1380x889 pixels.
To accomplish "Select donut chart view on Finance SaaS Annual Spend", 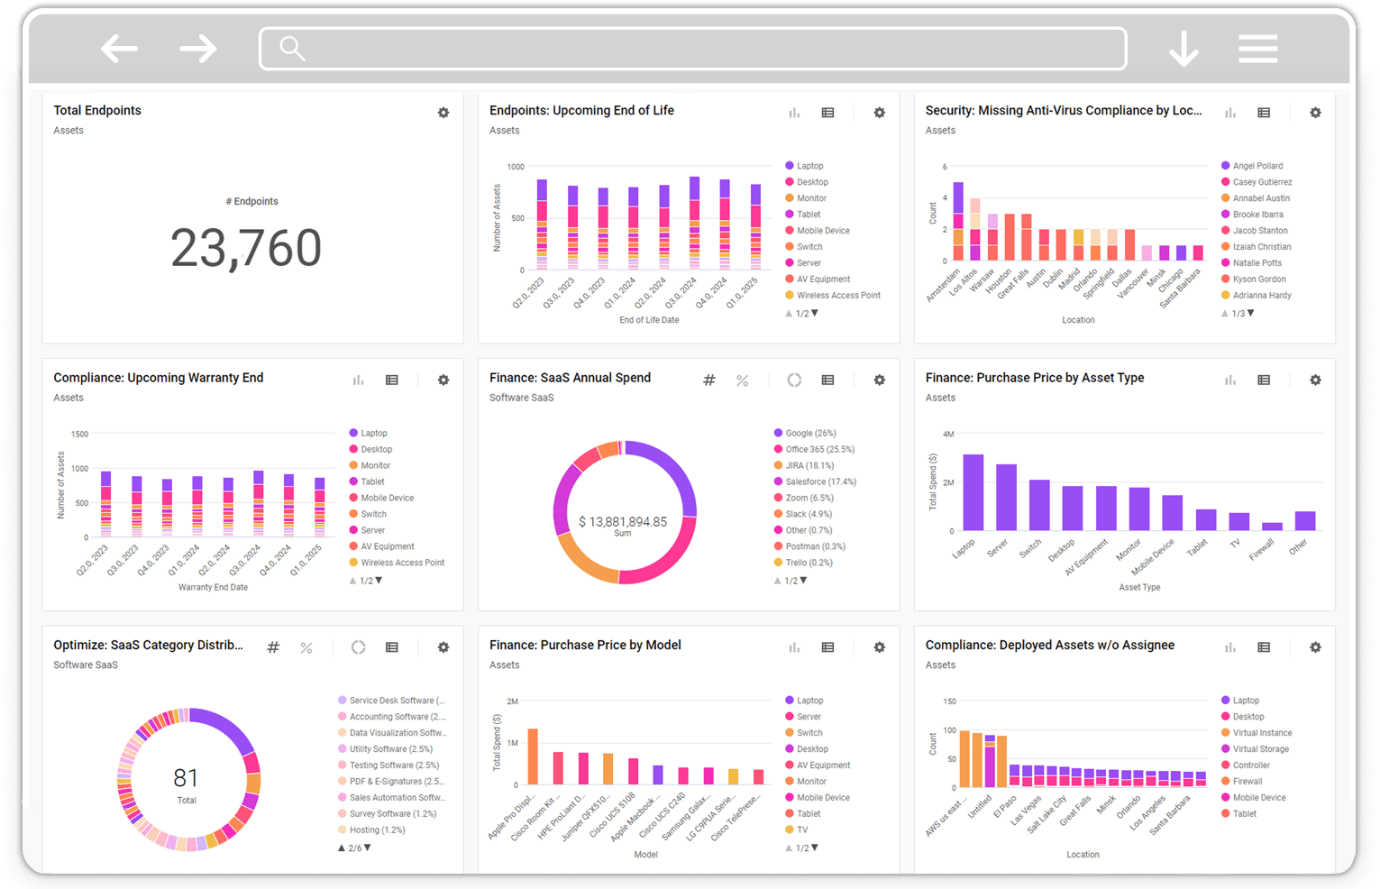I will (x=794, y=380).
